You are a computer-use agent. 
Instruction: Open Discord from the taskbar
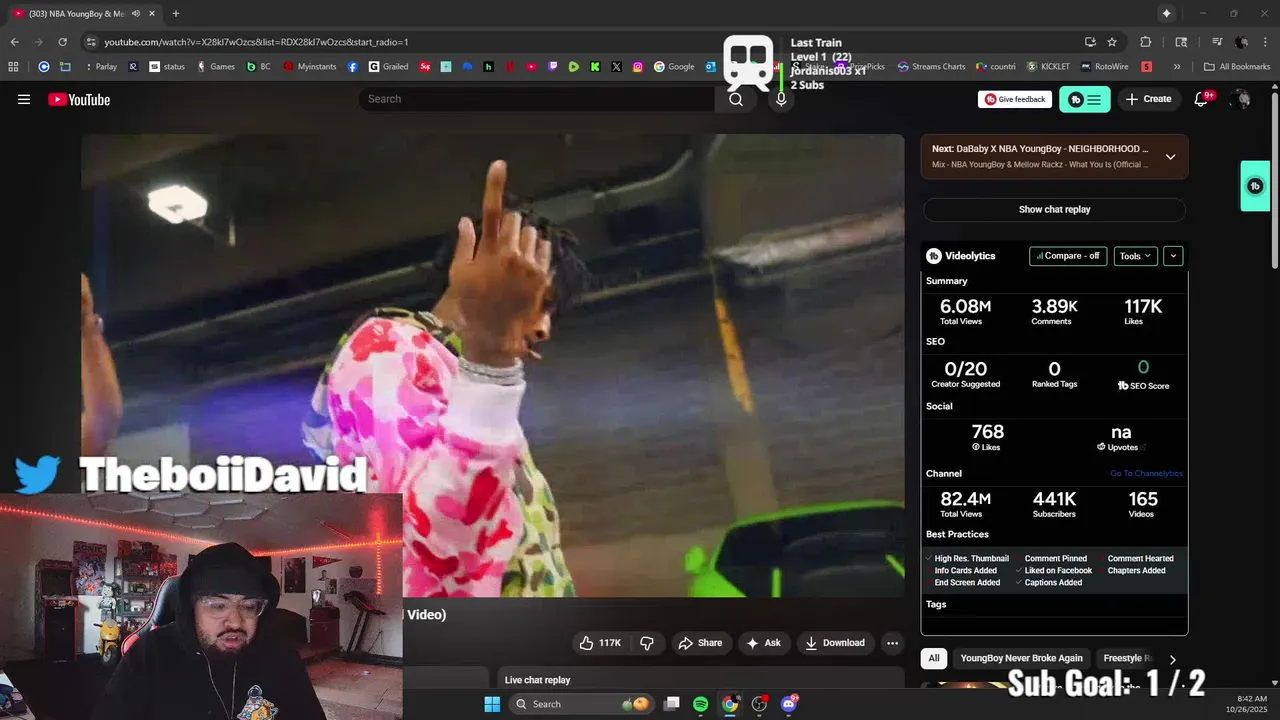pos(789,704)
